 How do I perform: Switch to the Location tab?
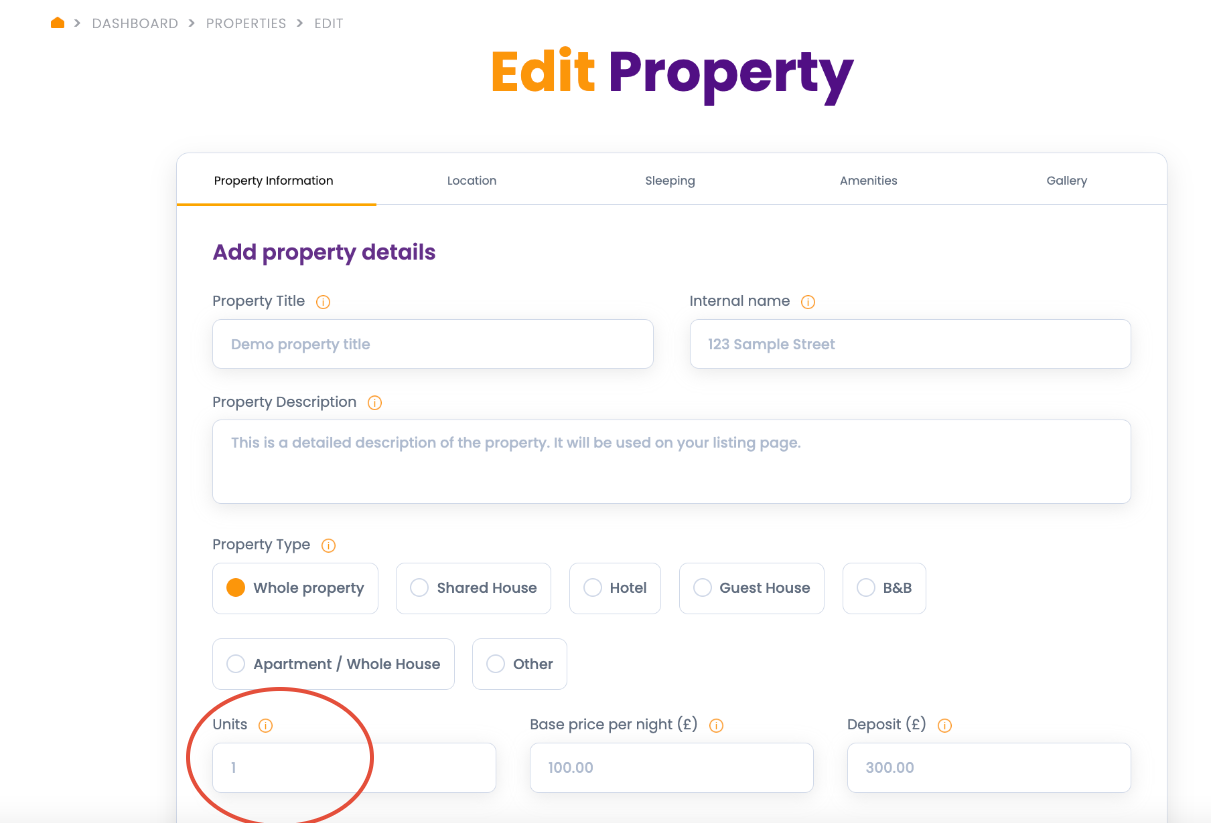pos(472,181)
